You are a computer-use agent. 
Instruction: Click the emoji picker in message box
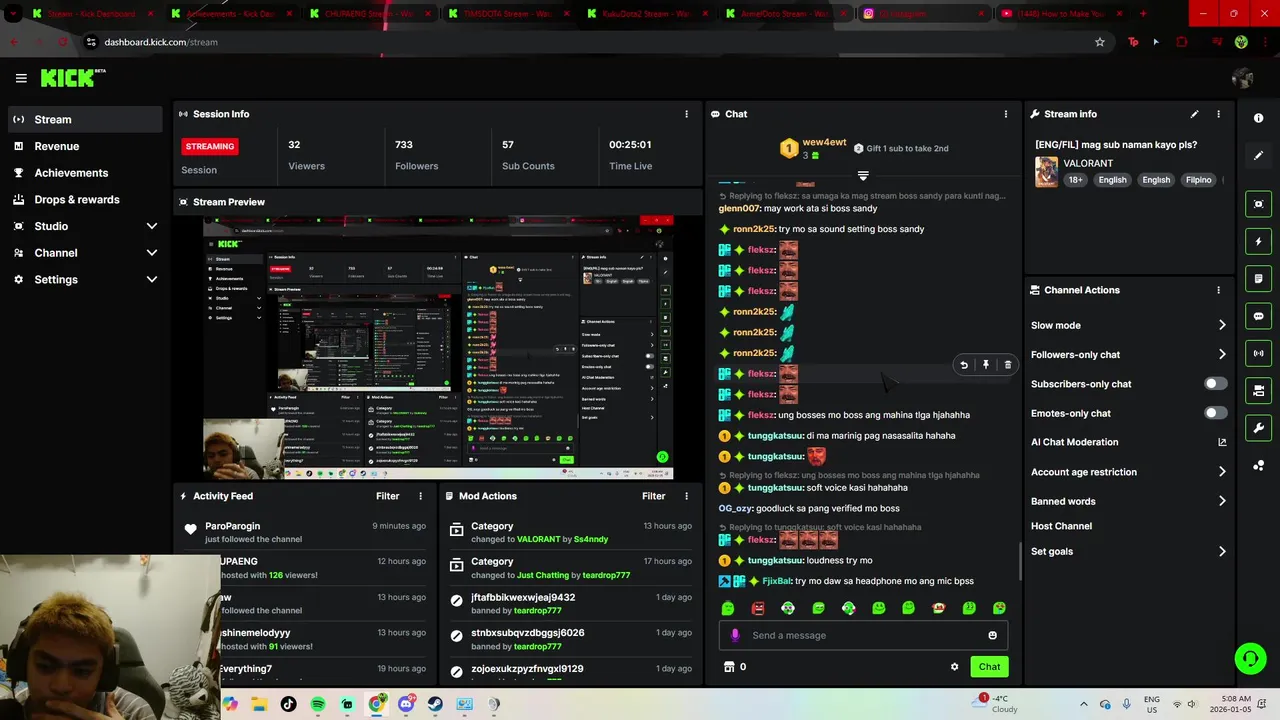tap(992, 635)
